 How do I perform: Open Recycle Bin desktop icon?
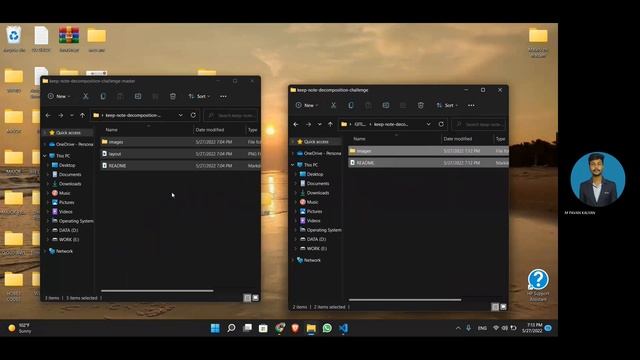[14, 39]
